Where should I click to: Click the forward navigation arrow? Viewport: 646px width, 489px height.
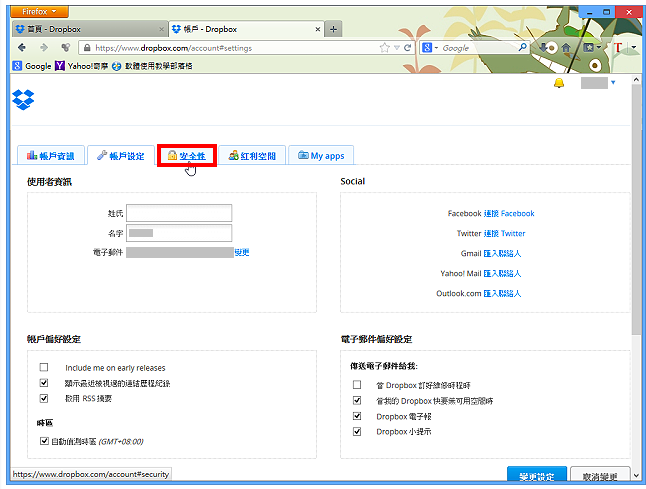click(x=44, y=48)
